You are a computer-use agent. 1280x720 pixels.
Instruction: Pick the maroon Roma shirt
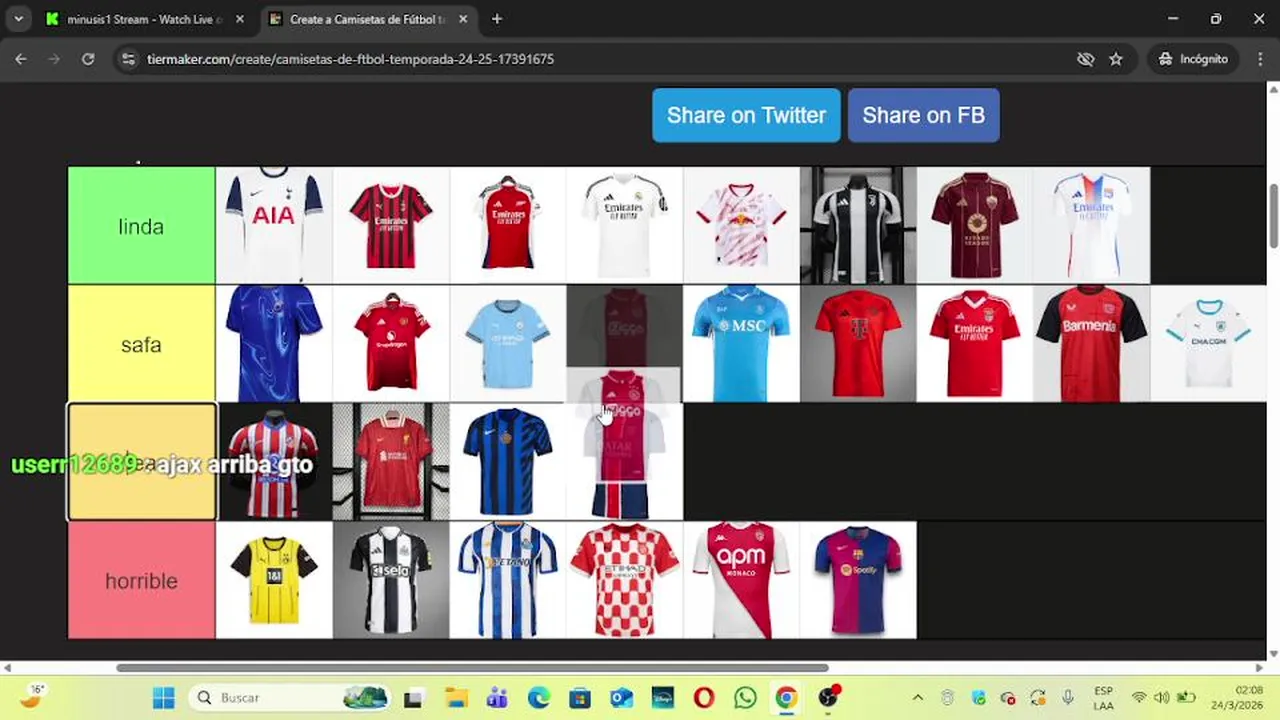point(975,225)
